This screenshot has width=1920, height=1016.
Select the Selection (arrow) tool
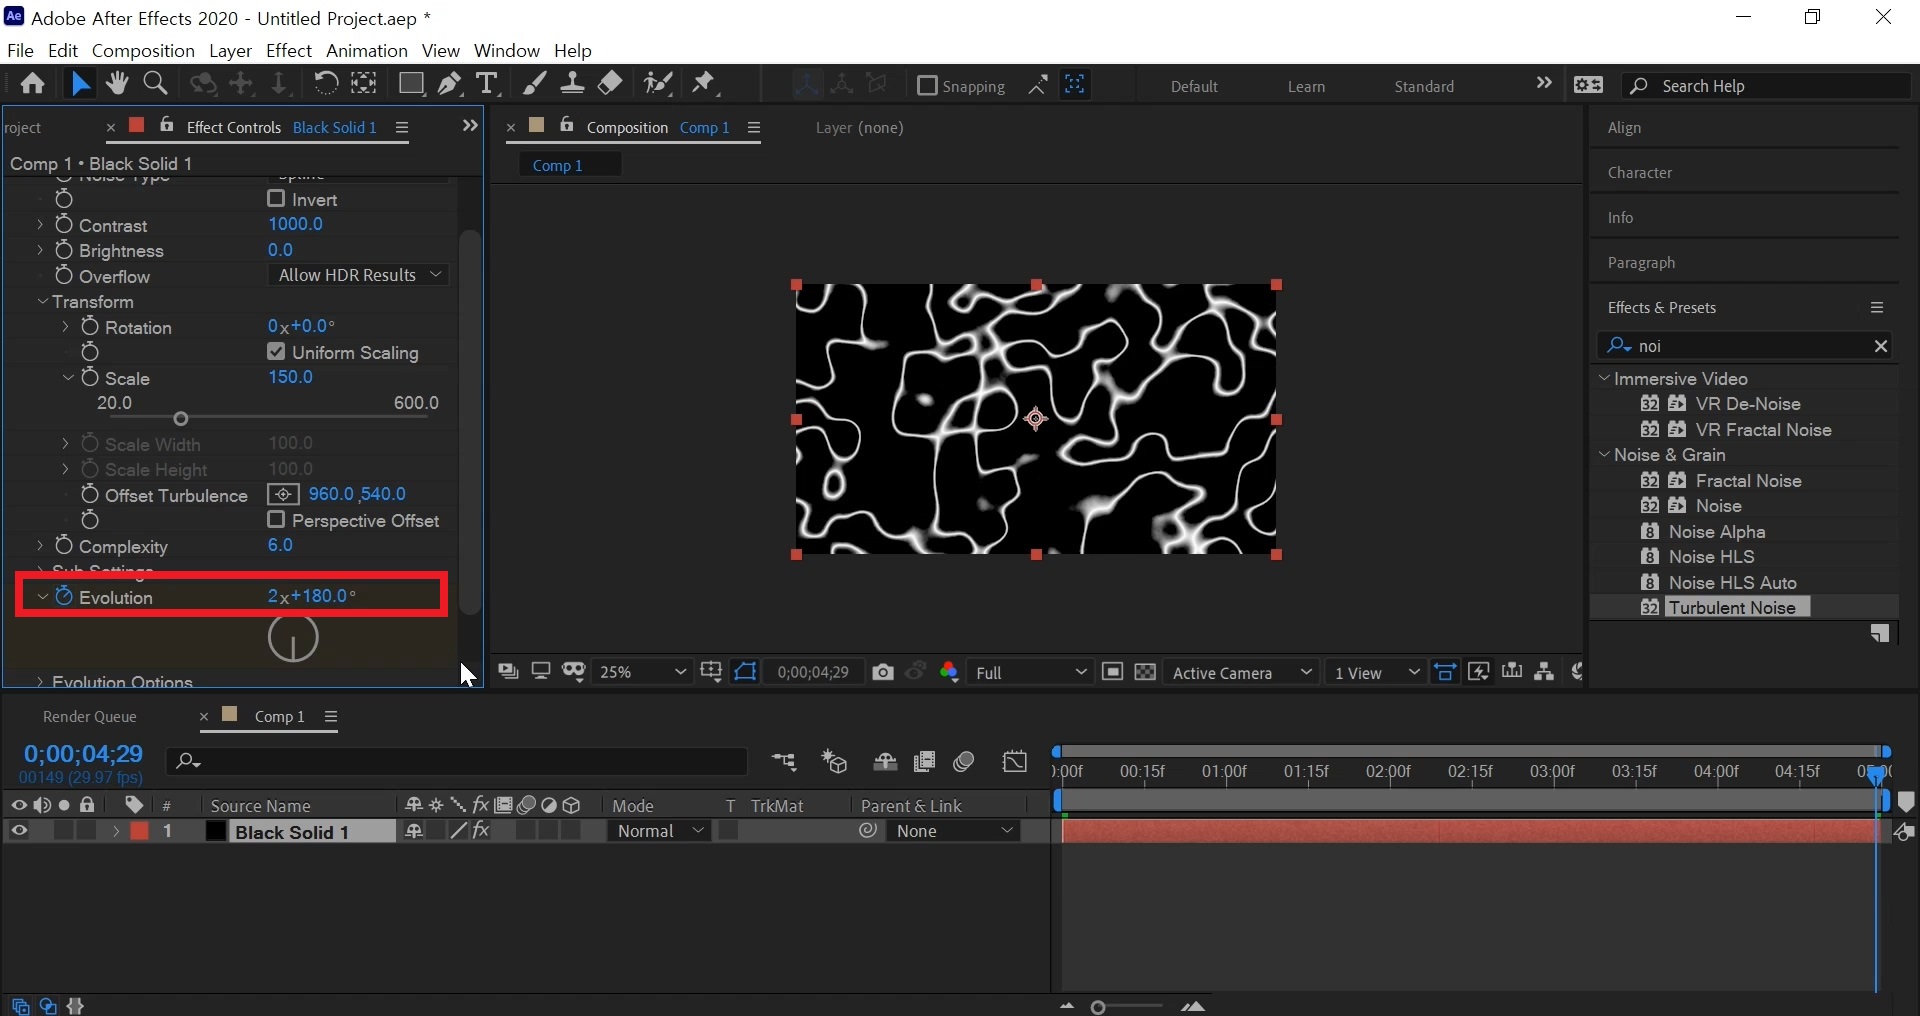[x=80, y=84]
